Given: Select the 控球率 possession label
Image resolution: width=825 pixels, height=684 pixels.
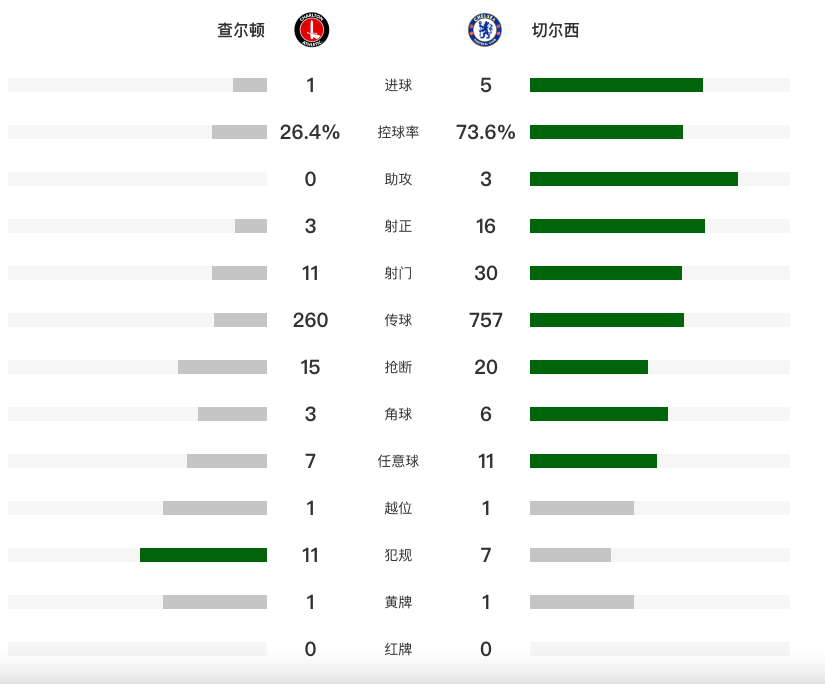Looking at the screenshot, I should click(x=398, y=132).
